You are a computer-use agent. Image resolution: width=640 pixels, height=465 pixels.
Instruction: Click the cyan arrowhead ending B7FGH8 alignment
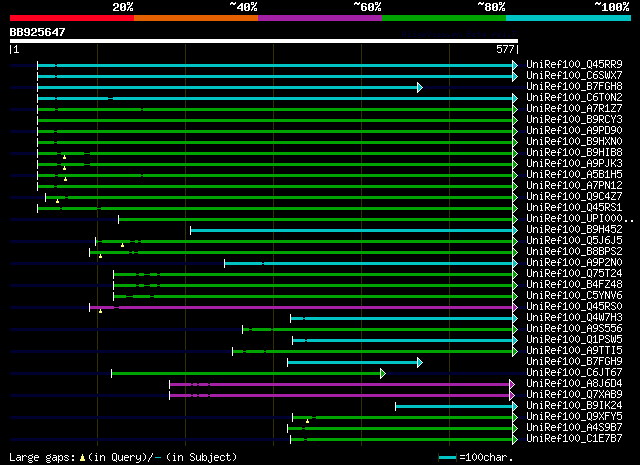coord(420,87)
